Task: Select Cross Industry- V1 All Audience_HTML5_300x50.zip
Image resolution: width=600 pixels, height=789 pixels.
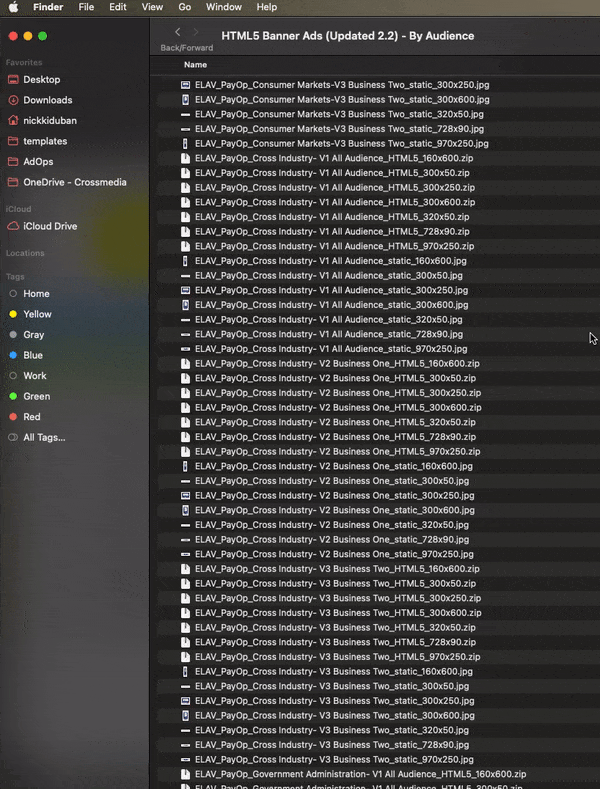Action: pos(332,173)
